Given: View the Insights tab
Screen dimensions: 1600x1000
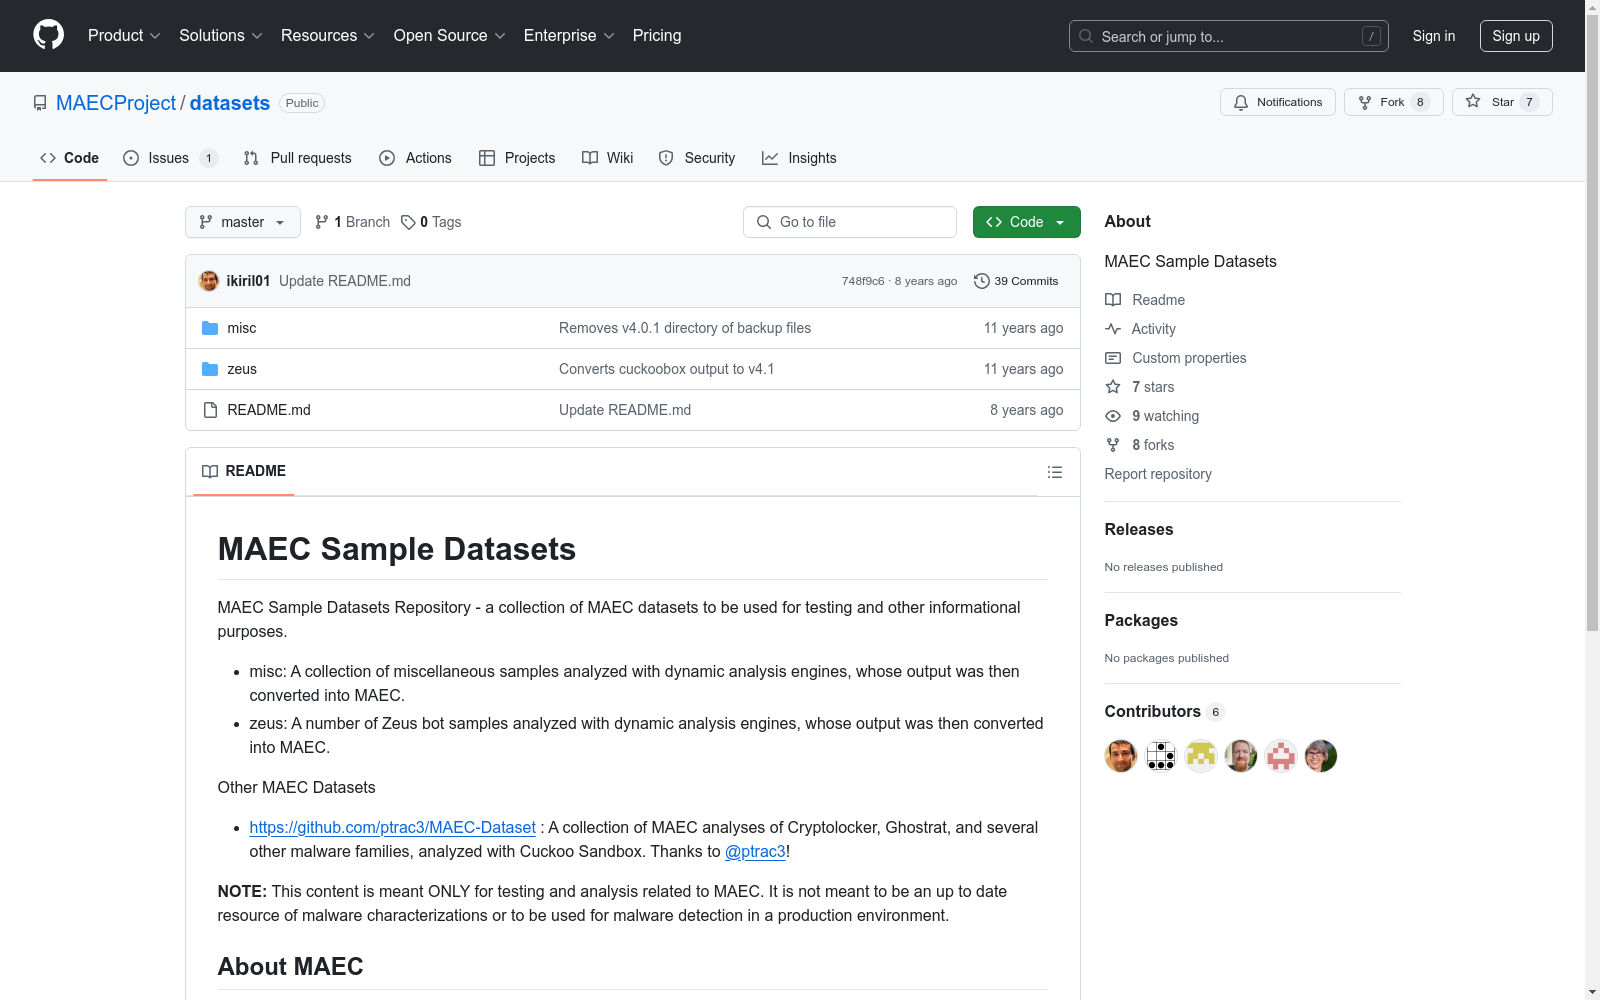Looking at the screenshot, I should pos(799,158).
